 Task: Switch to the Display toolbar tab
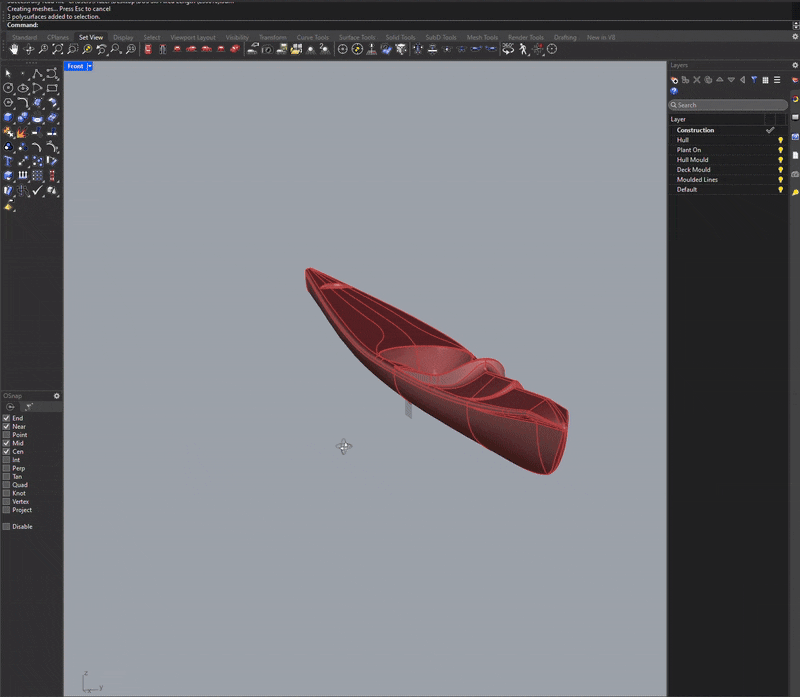123,37
